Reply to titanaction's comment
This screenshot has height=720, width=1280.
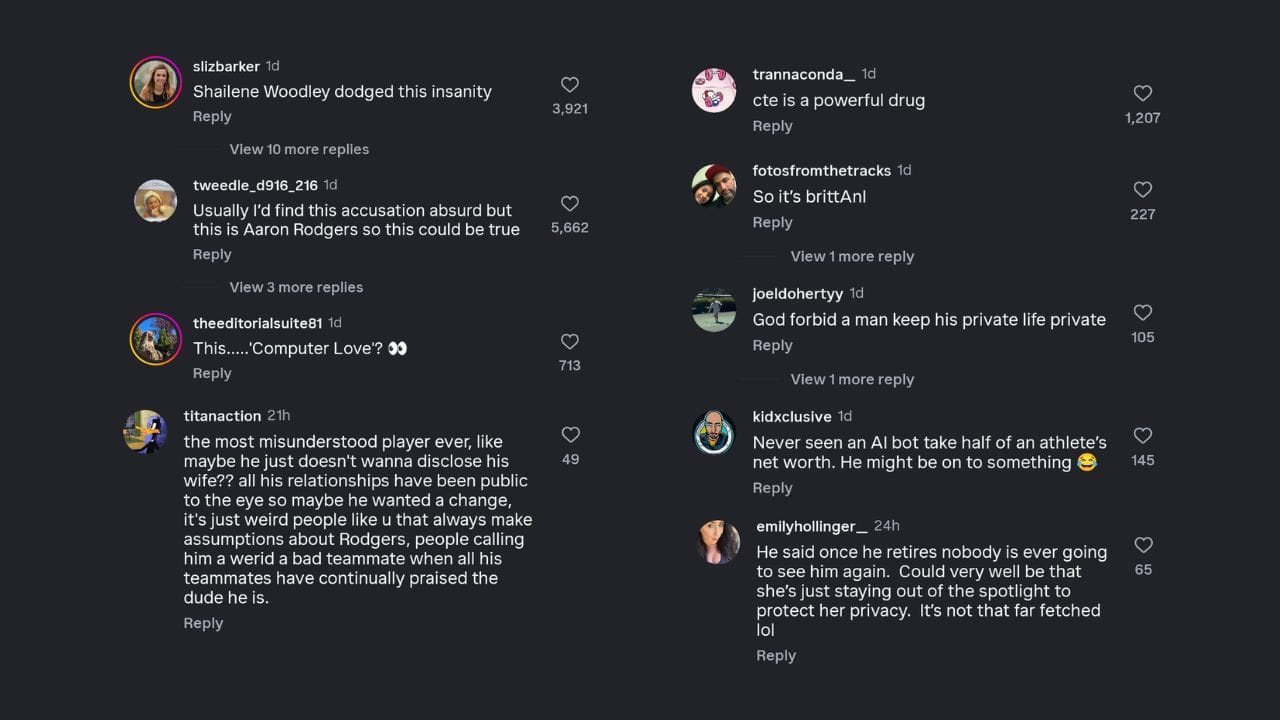203,623
